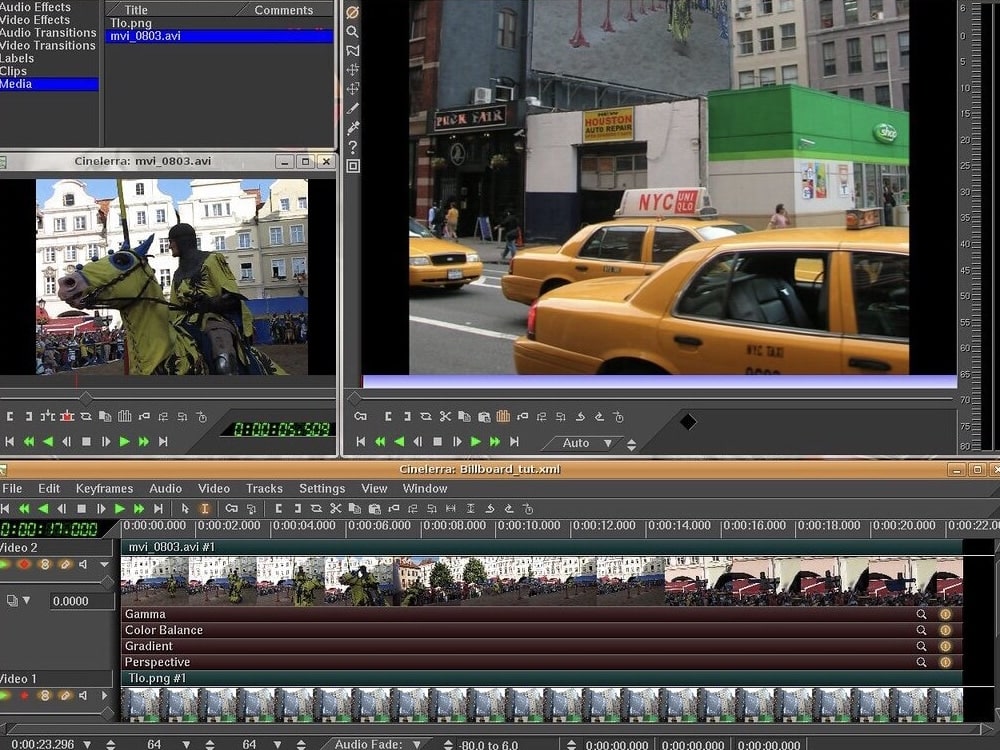
Task: Toggle gang faders on Video 1 track
Action: click(45, 695)
